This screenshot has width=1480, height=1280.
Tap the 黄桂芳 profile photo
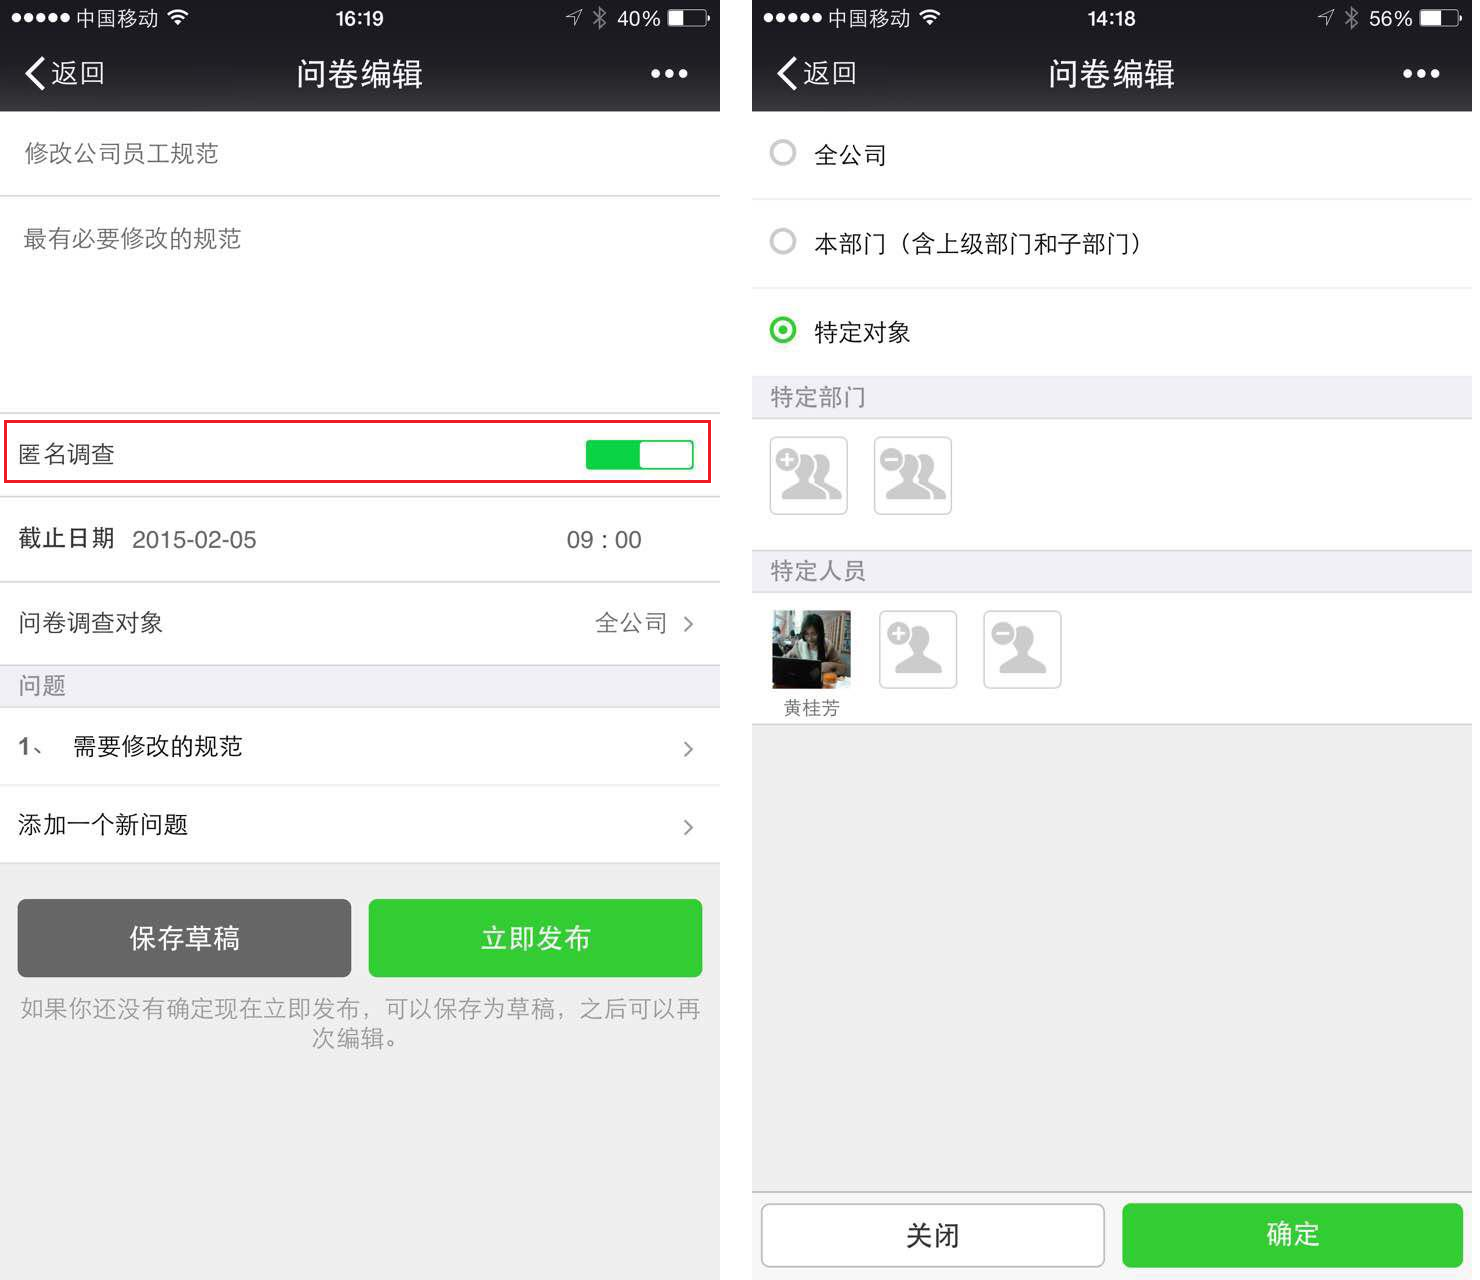tap(811, 649)
